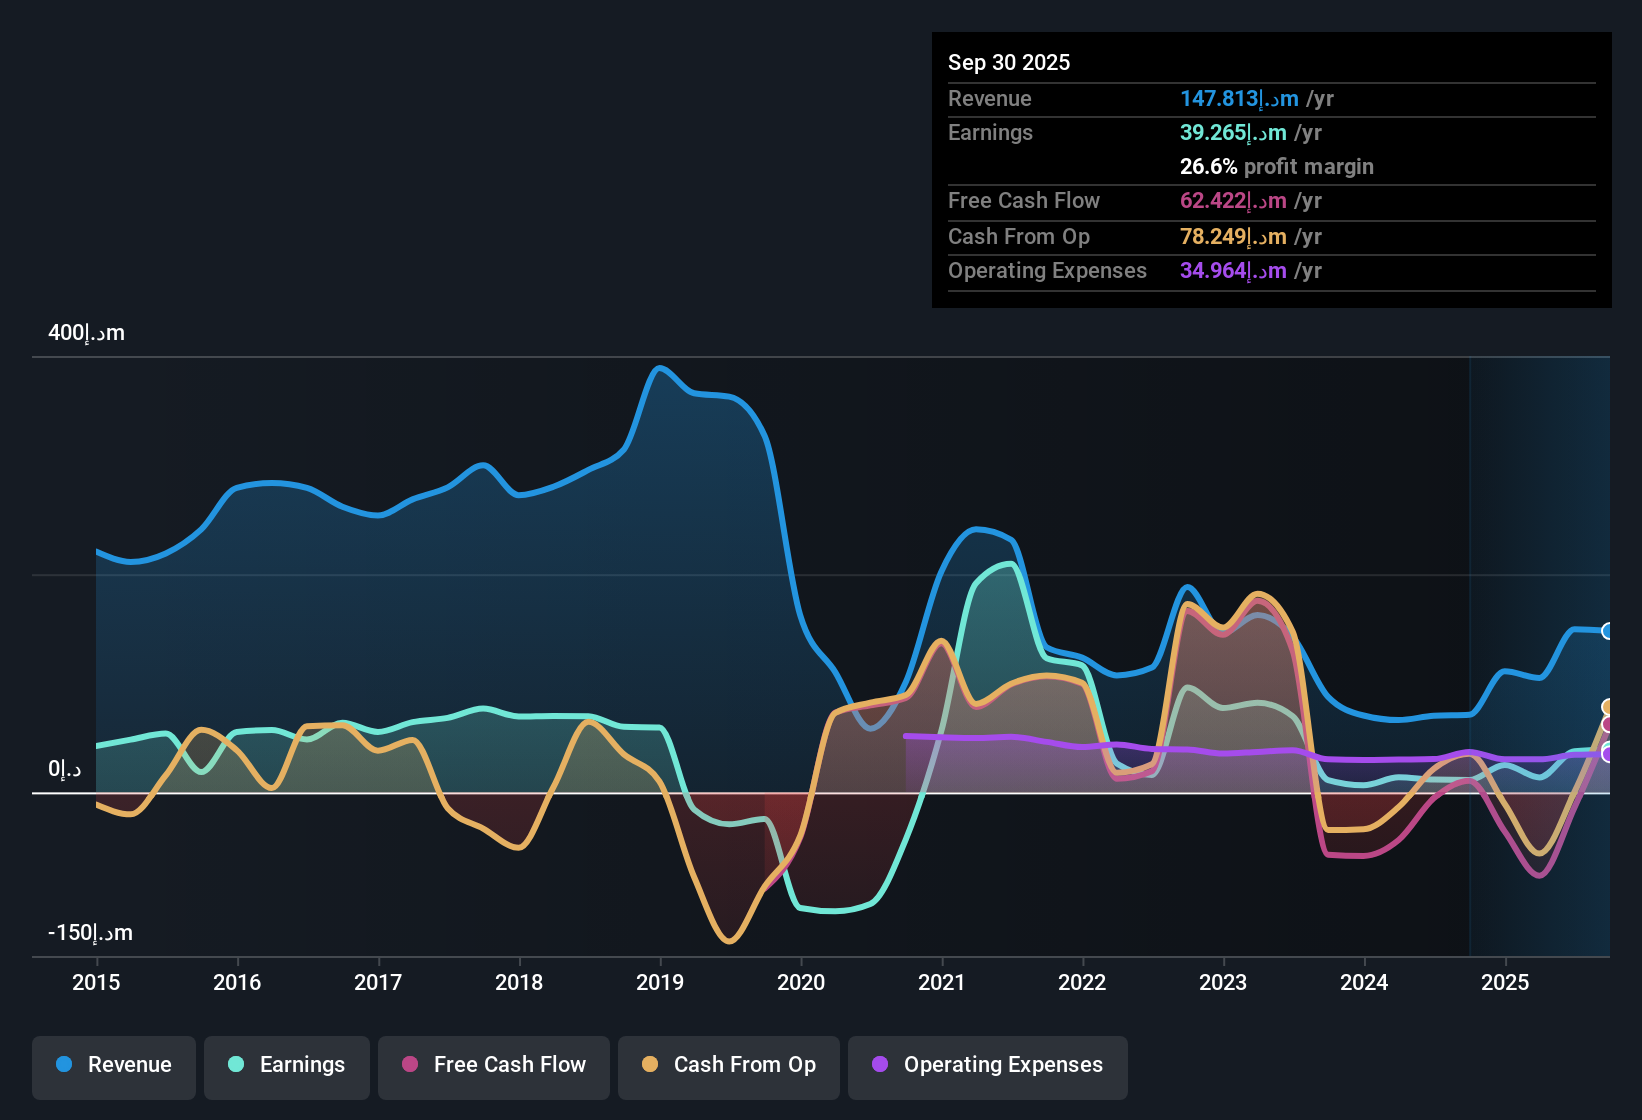The height and width of the screenshot is (1120, 1642).
Task: Click the 400m gridline label
Action: tap(85, 332)
